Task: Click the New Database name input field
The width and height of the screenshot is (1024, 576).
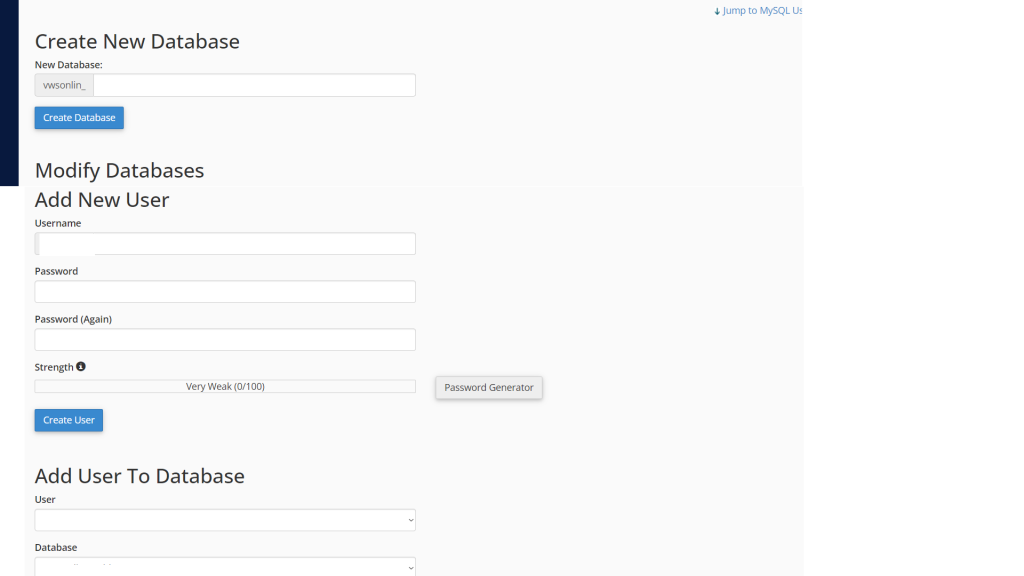Action: 254,85
